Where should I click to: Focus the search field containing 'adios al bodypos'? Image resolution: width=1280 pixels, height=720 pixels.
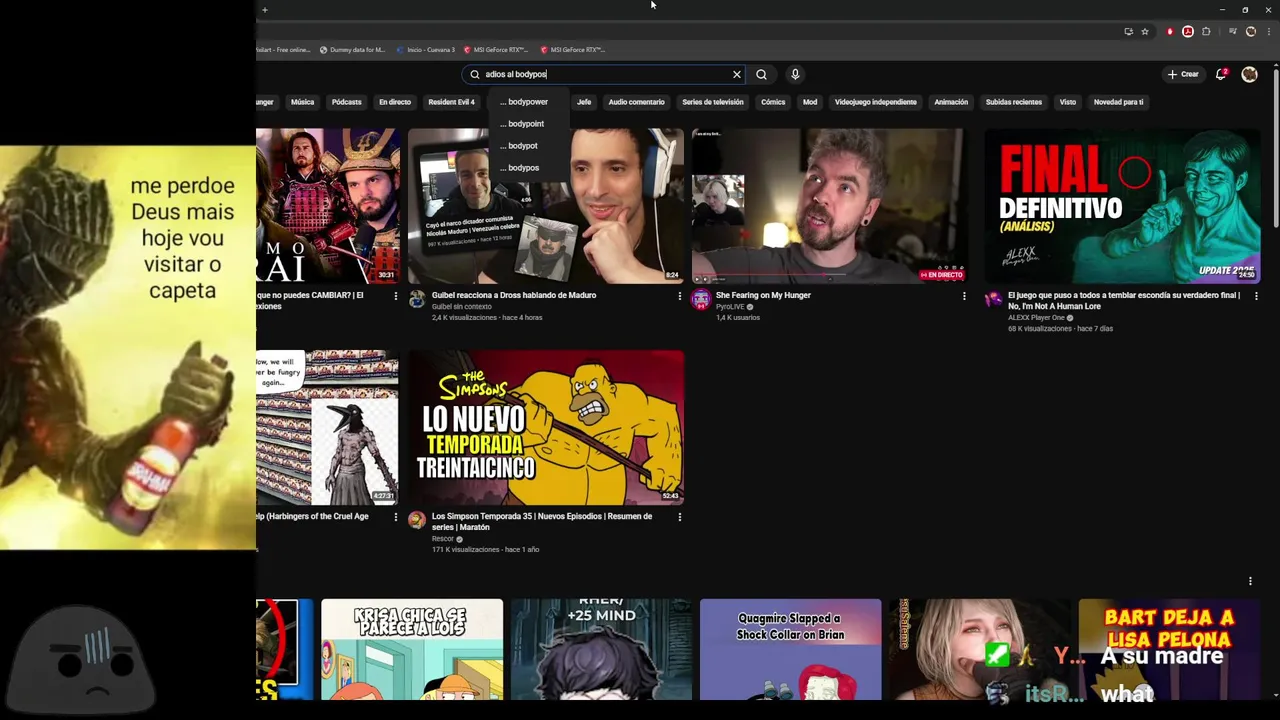click(x=605, y=74)
